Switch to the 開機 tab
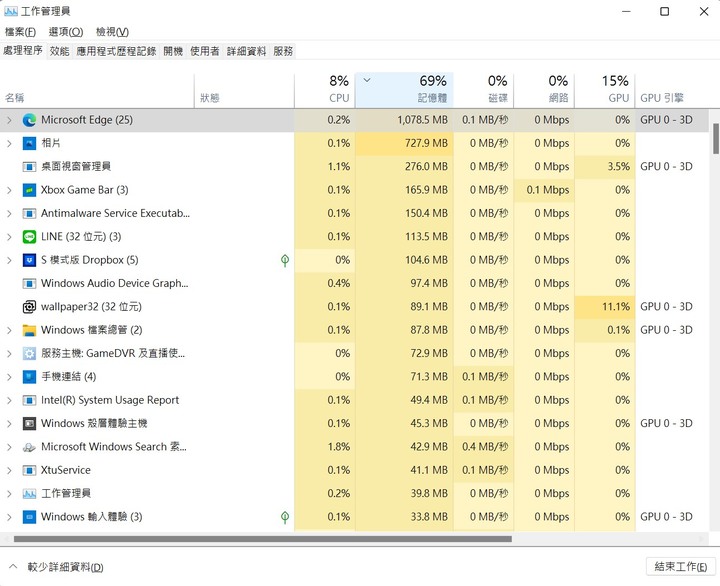720x586 pixels. pyautogui.click(x=173, y=51)
